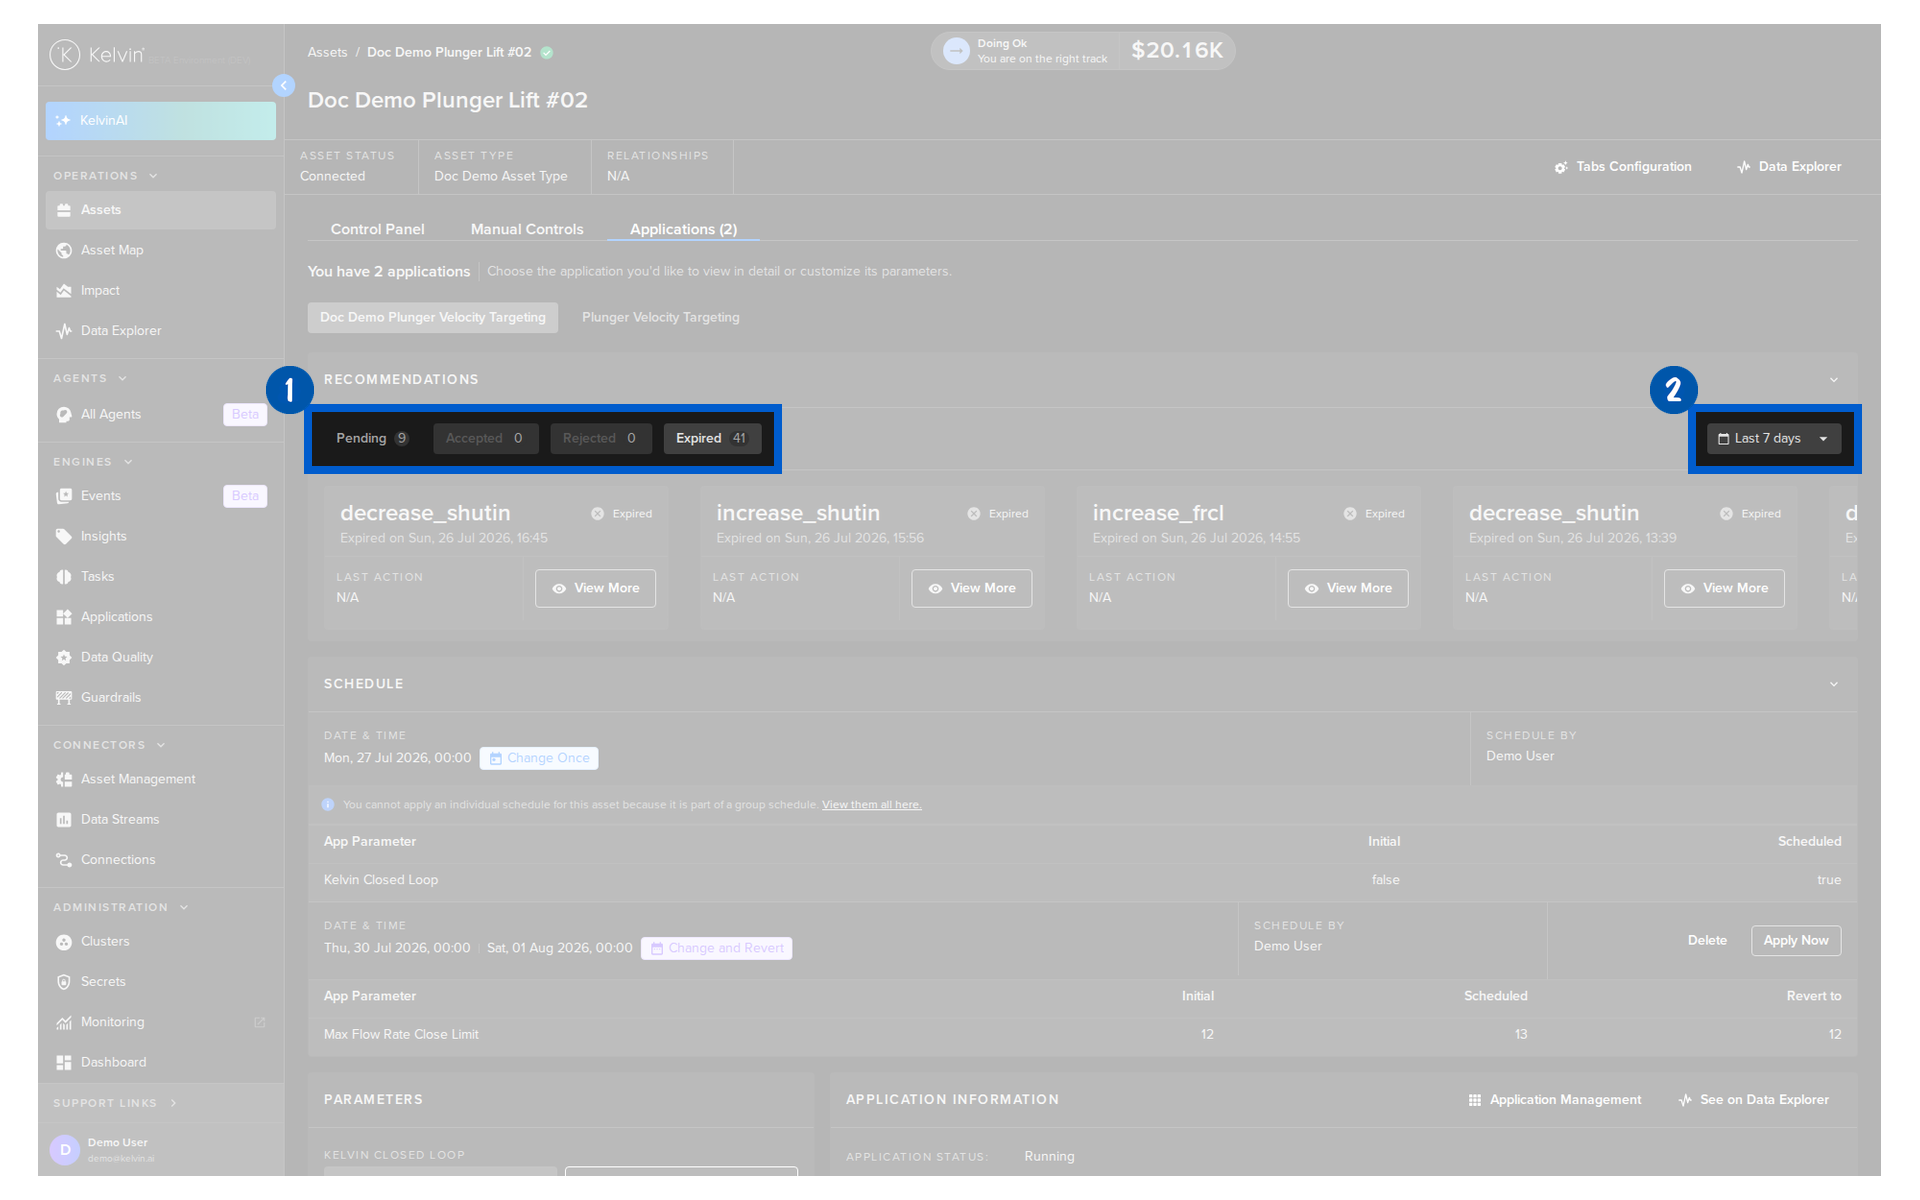Open Tabs Configuration
Viewport: 1920px width, 1200px height.
click(x=1623, y=167)
